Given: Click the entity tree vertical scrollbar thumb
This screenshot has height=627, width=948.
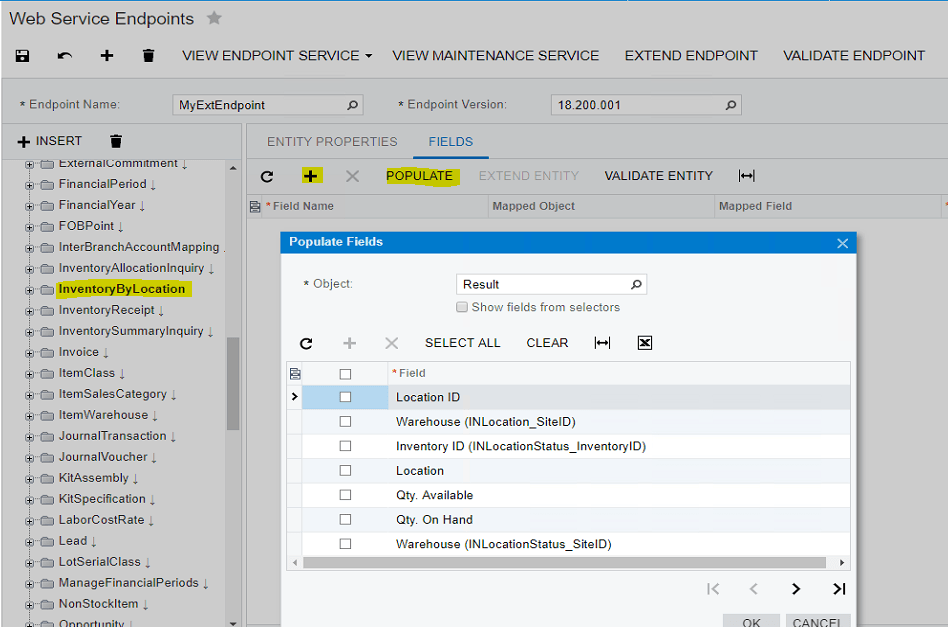Looking at the screenshot, I should pos(233,383).
